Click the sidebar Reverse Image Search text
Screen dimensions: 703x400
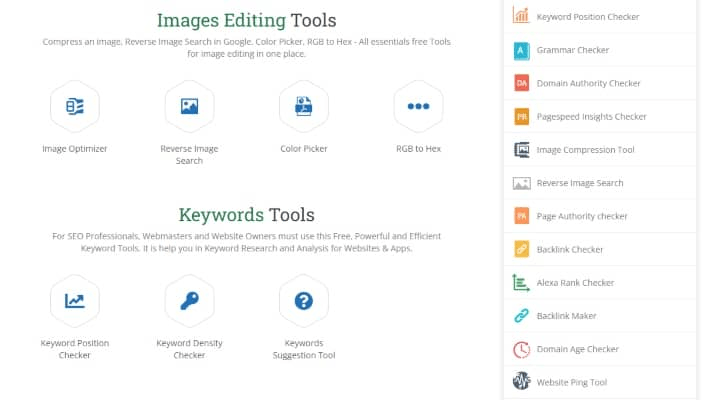click(580, 183)
